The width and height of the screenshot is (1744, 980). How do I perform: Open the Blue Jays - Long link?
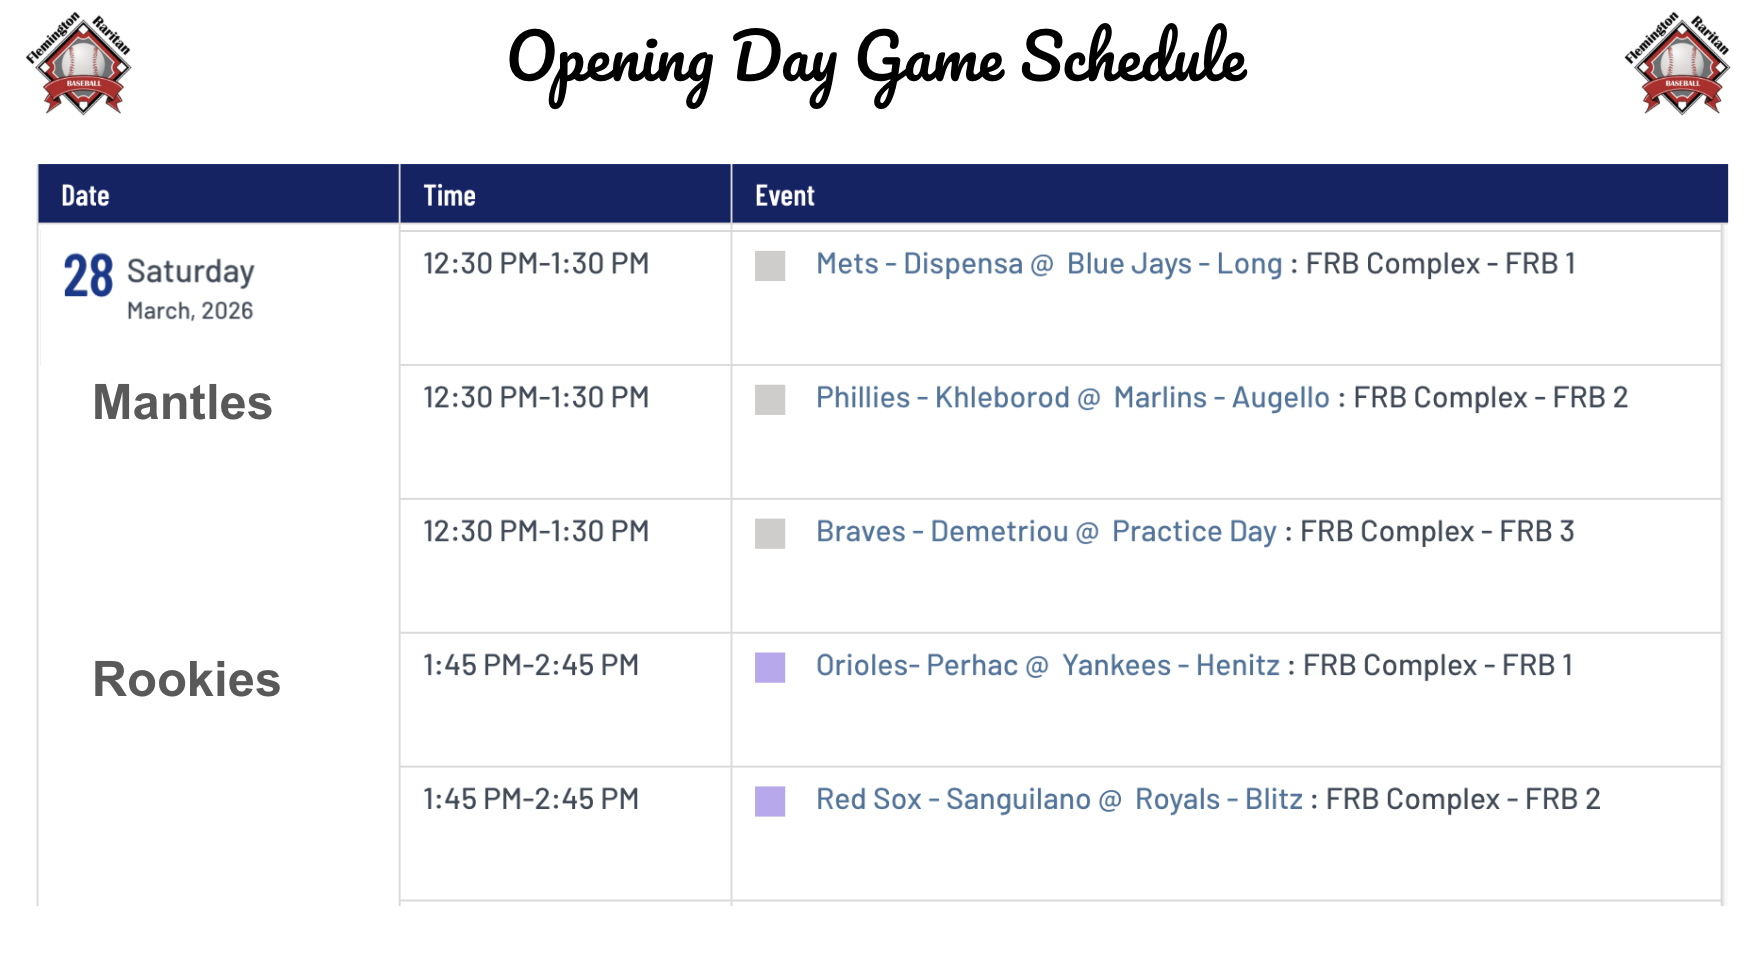pyautogui.click(x=1174, y=264)
